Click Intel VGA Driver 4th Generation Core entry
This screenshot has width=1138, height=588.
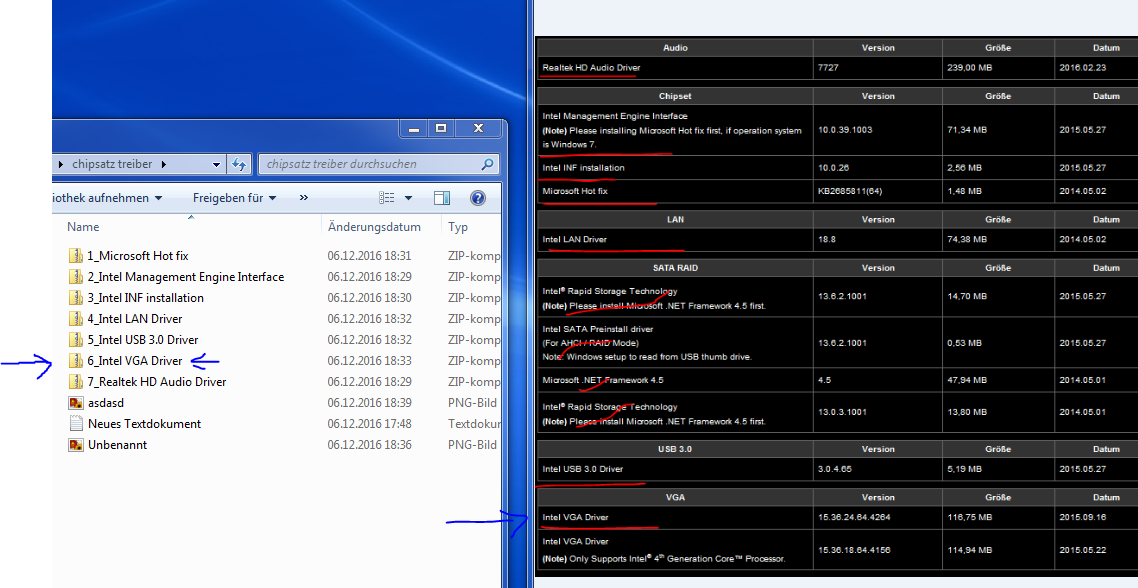[x=576, y=542]
